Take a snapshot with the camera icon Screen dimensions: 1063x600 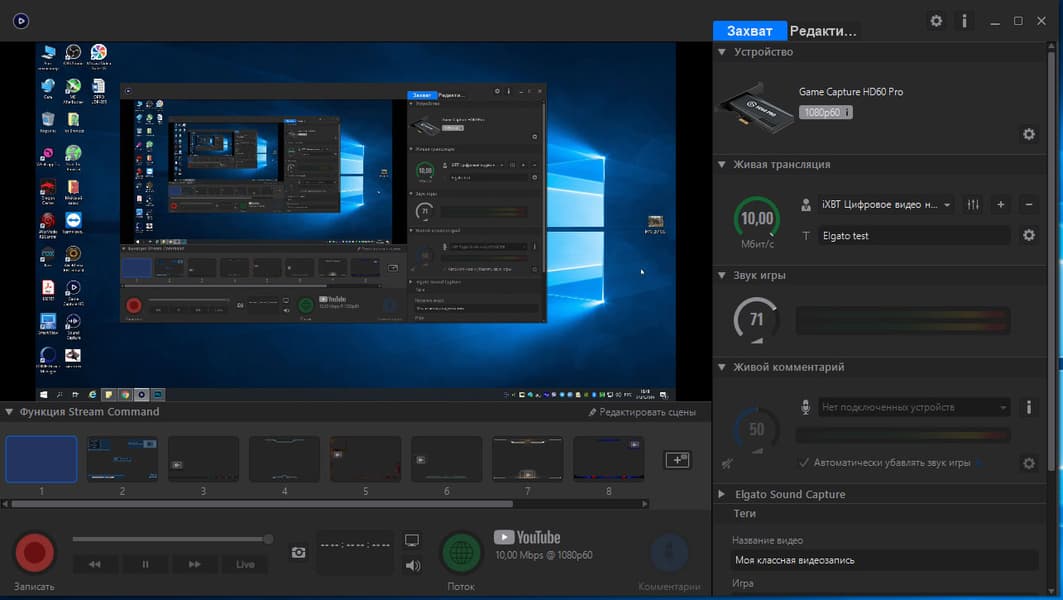(298, 553)
